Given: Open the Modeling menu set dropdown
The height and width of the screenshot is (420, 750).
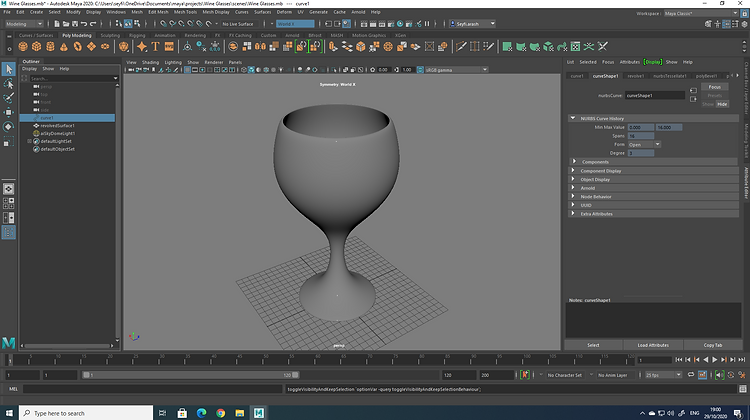Looking at the screenshot, I should pyautogui.click(x=24, y=24).
